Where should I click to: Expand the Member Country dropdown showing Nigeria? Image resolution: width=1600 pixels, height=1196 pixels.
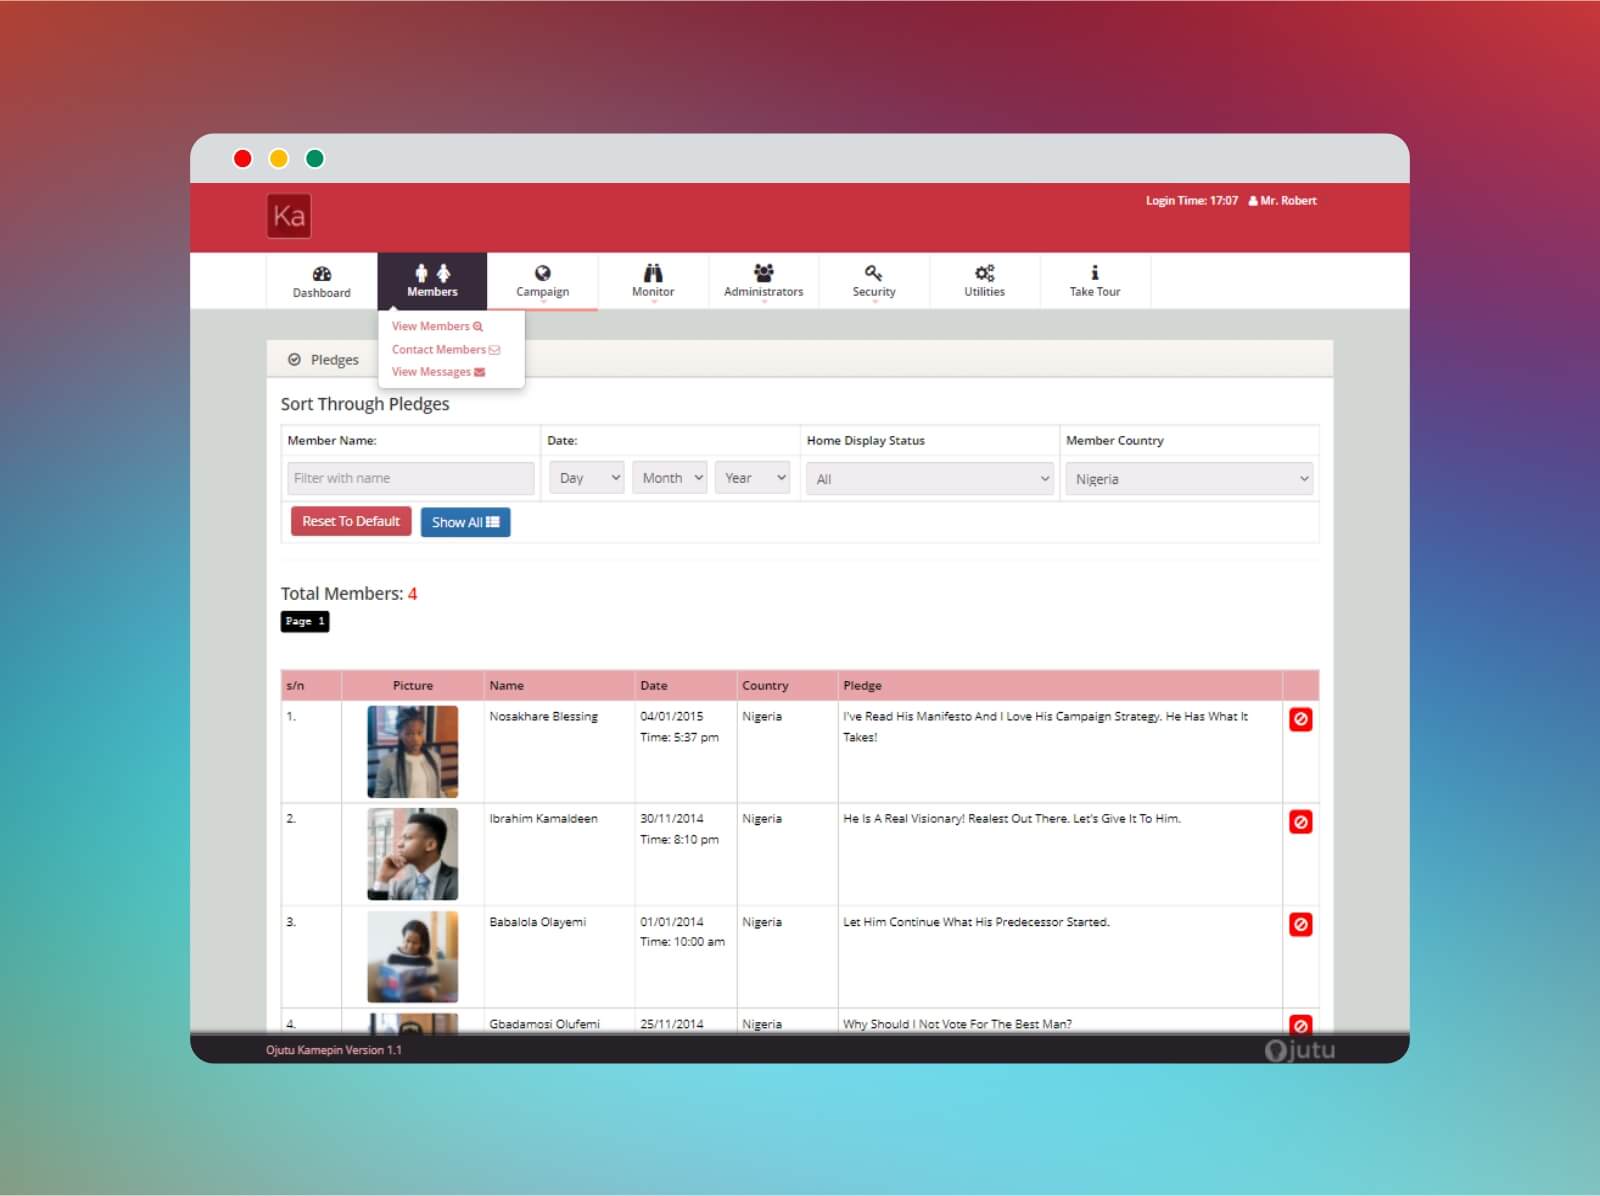coord(1189,479)
